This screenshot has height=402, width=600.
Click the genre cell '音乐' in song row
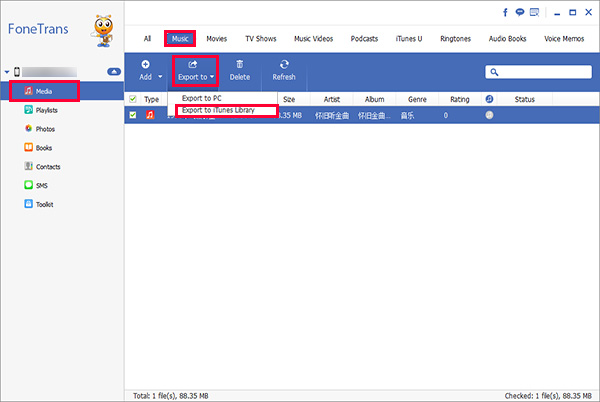coord(407,115)
